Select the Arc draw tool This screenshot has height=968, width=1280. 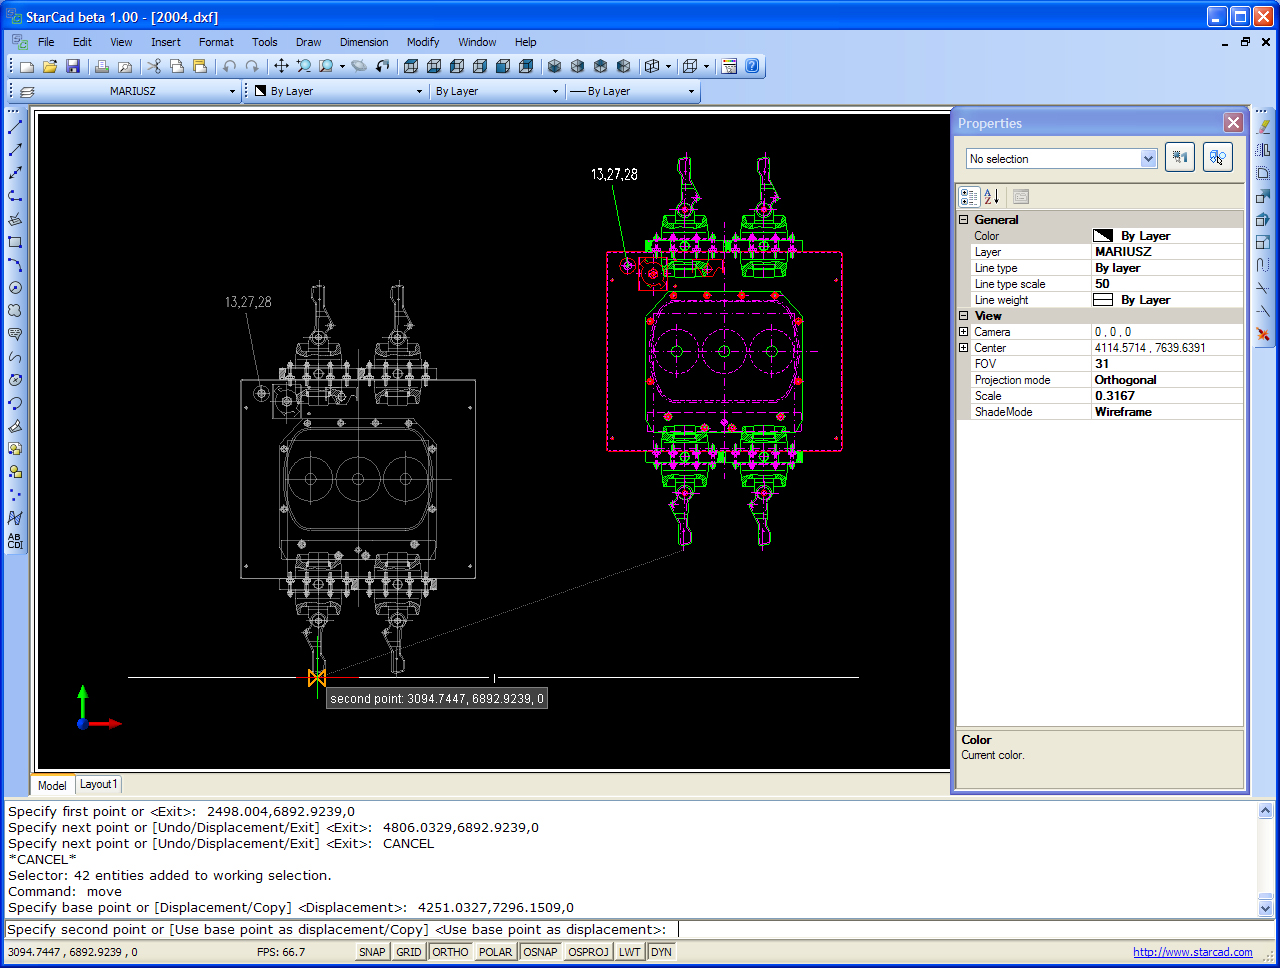(x=15, y=265)
